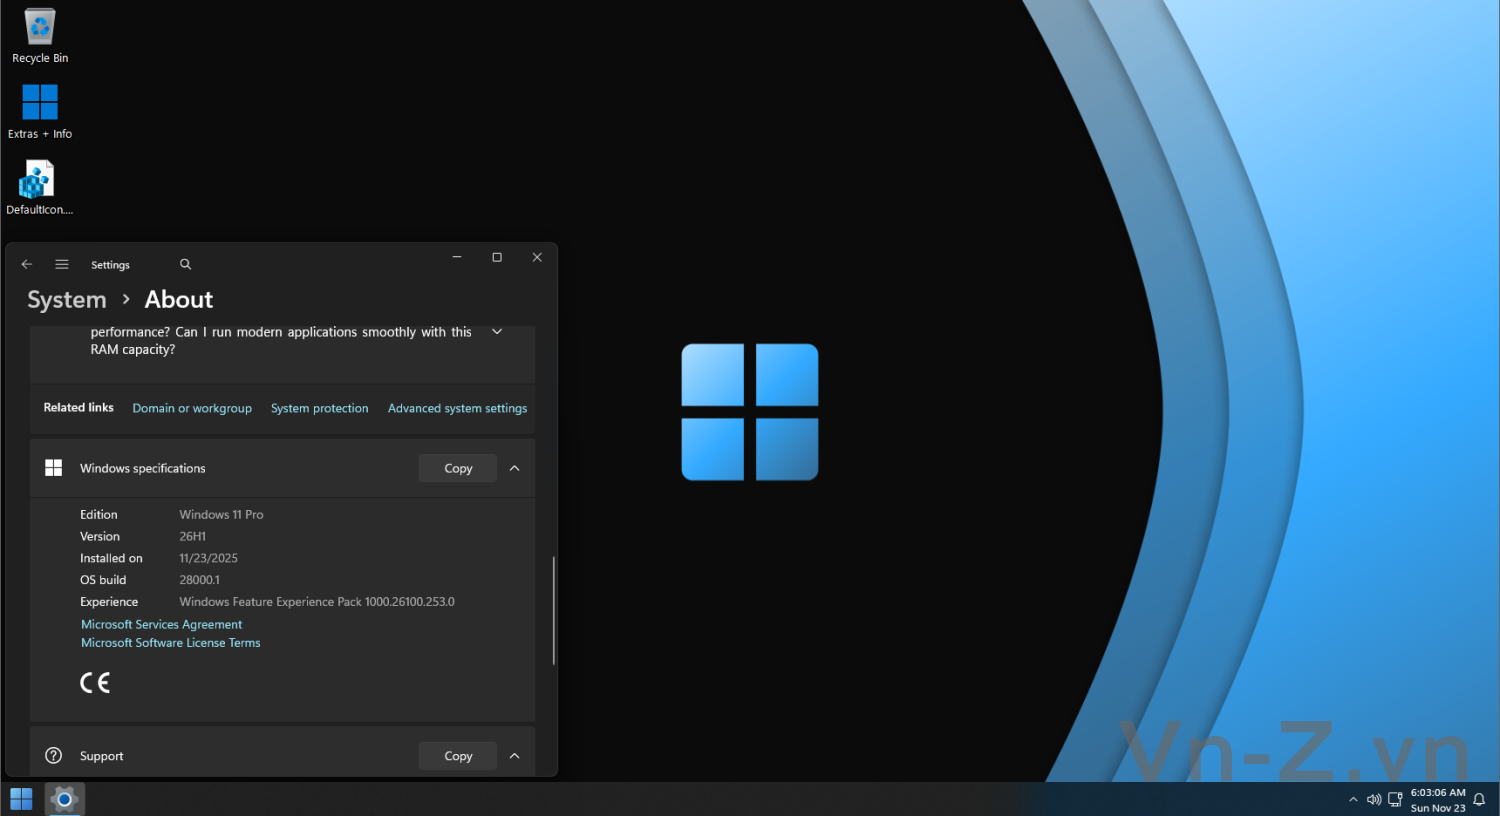1500x816 pixels.
Task: Select the DefaultIcon desktop file
Action: [39, 187]
